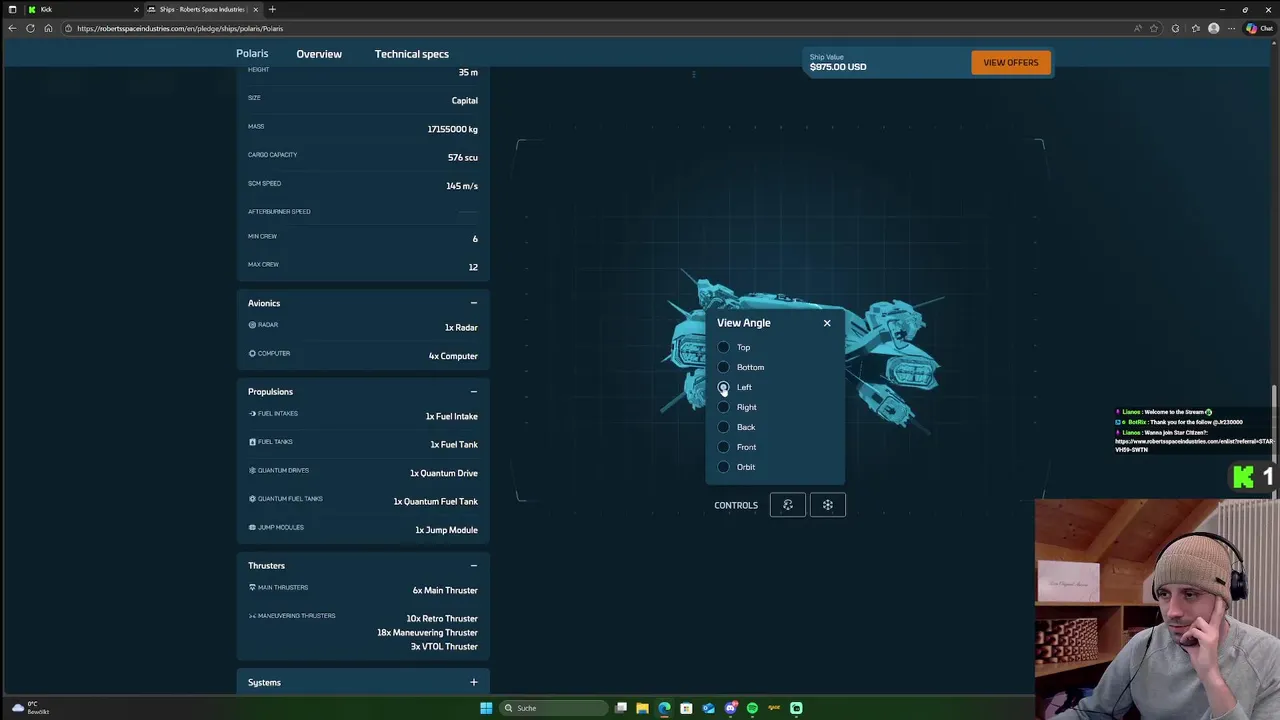The image size is (1280, 720).
Task: Collapse the Avionics section
Action: [x=474, y=303]
